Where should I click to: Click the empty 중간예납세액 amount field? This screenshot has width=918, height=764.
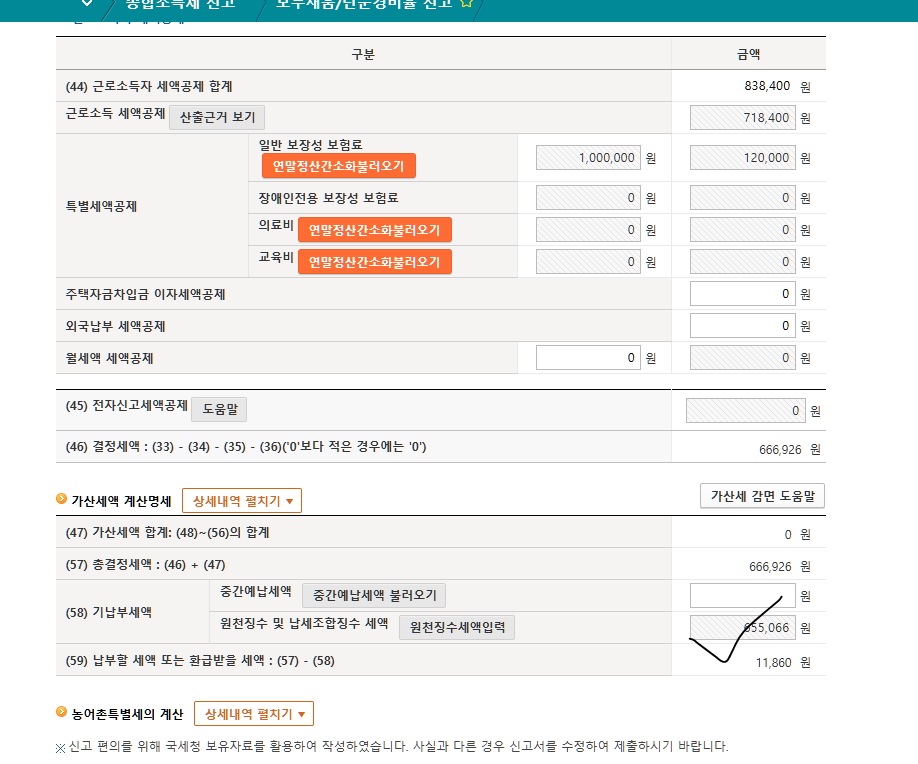(x=742, y=596)
